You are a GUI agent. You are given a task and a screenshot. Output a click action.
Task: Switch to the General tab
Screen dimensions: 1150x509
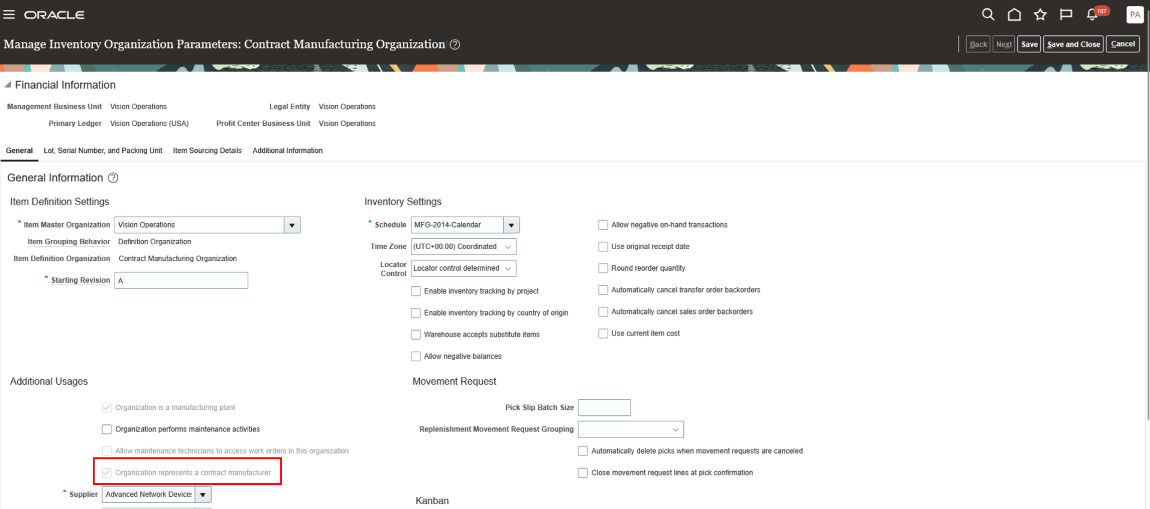tap(20, 150)
